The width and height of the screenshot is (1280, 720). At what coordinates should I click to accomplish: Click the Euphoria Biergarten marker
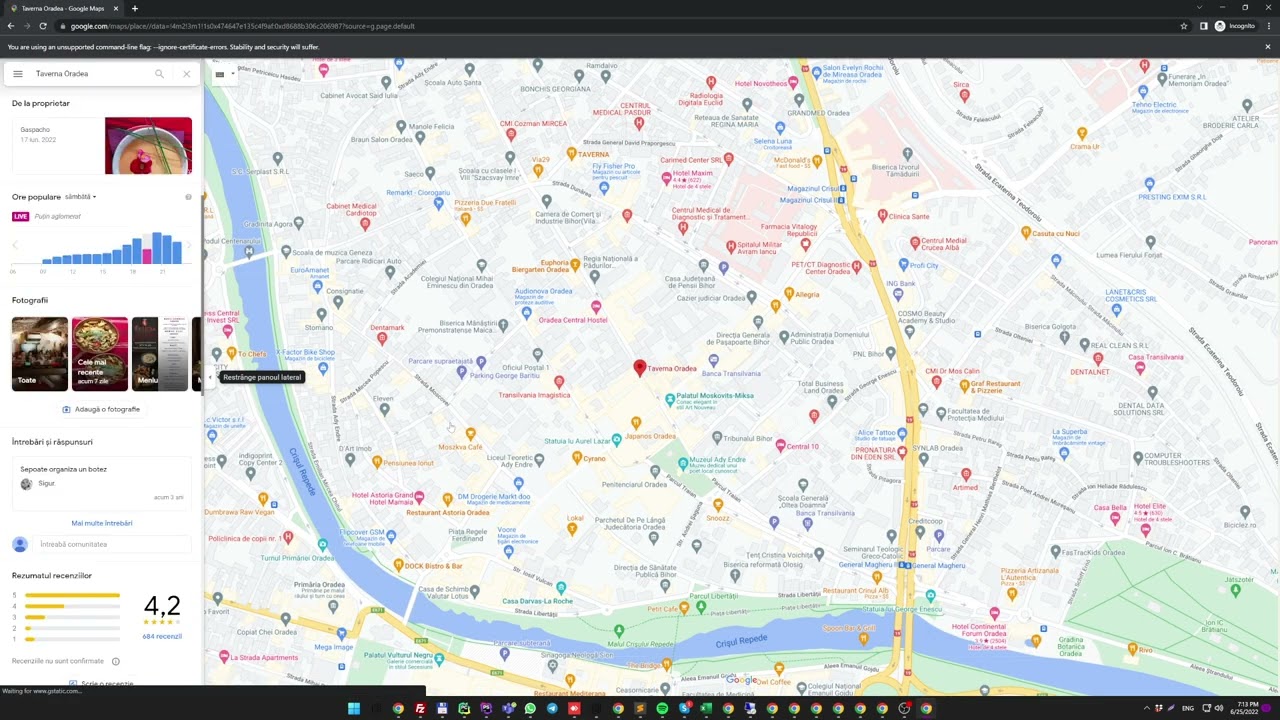coord(576,265)
